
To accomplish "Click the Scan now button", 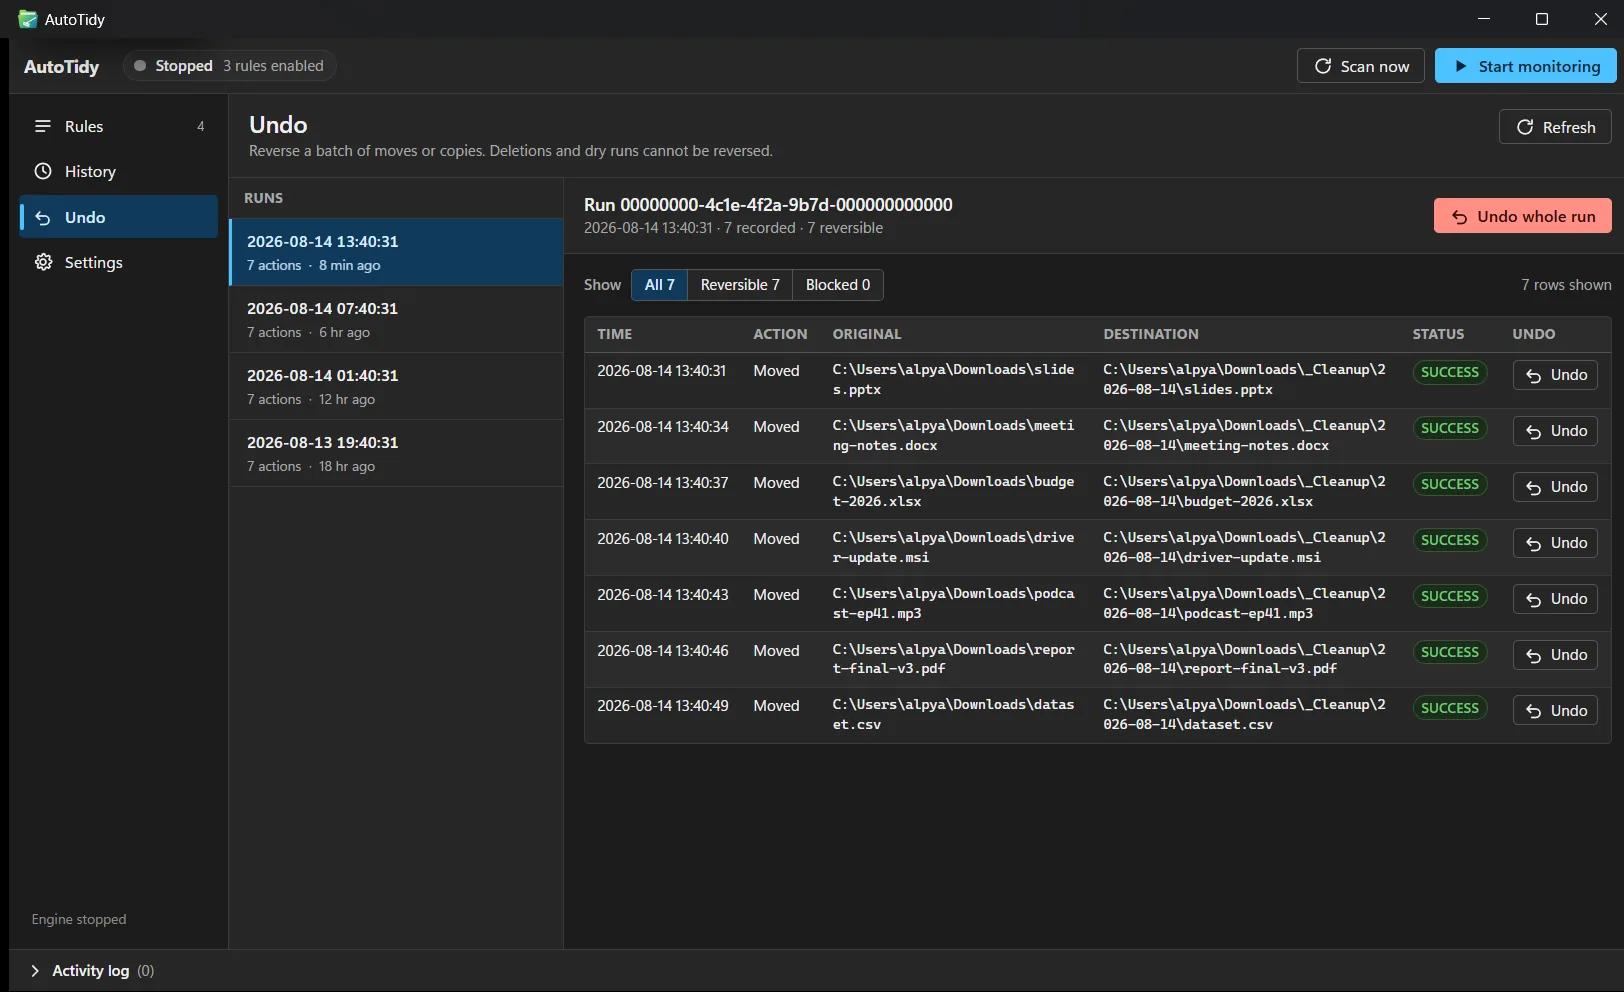I will (1360, 66).
